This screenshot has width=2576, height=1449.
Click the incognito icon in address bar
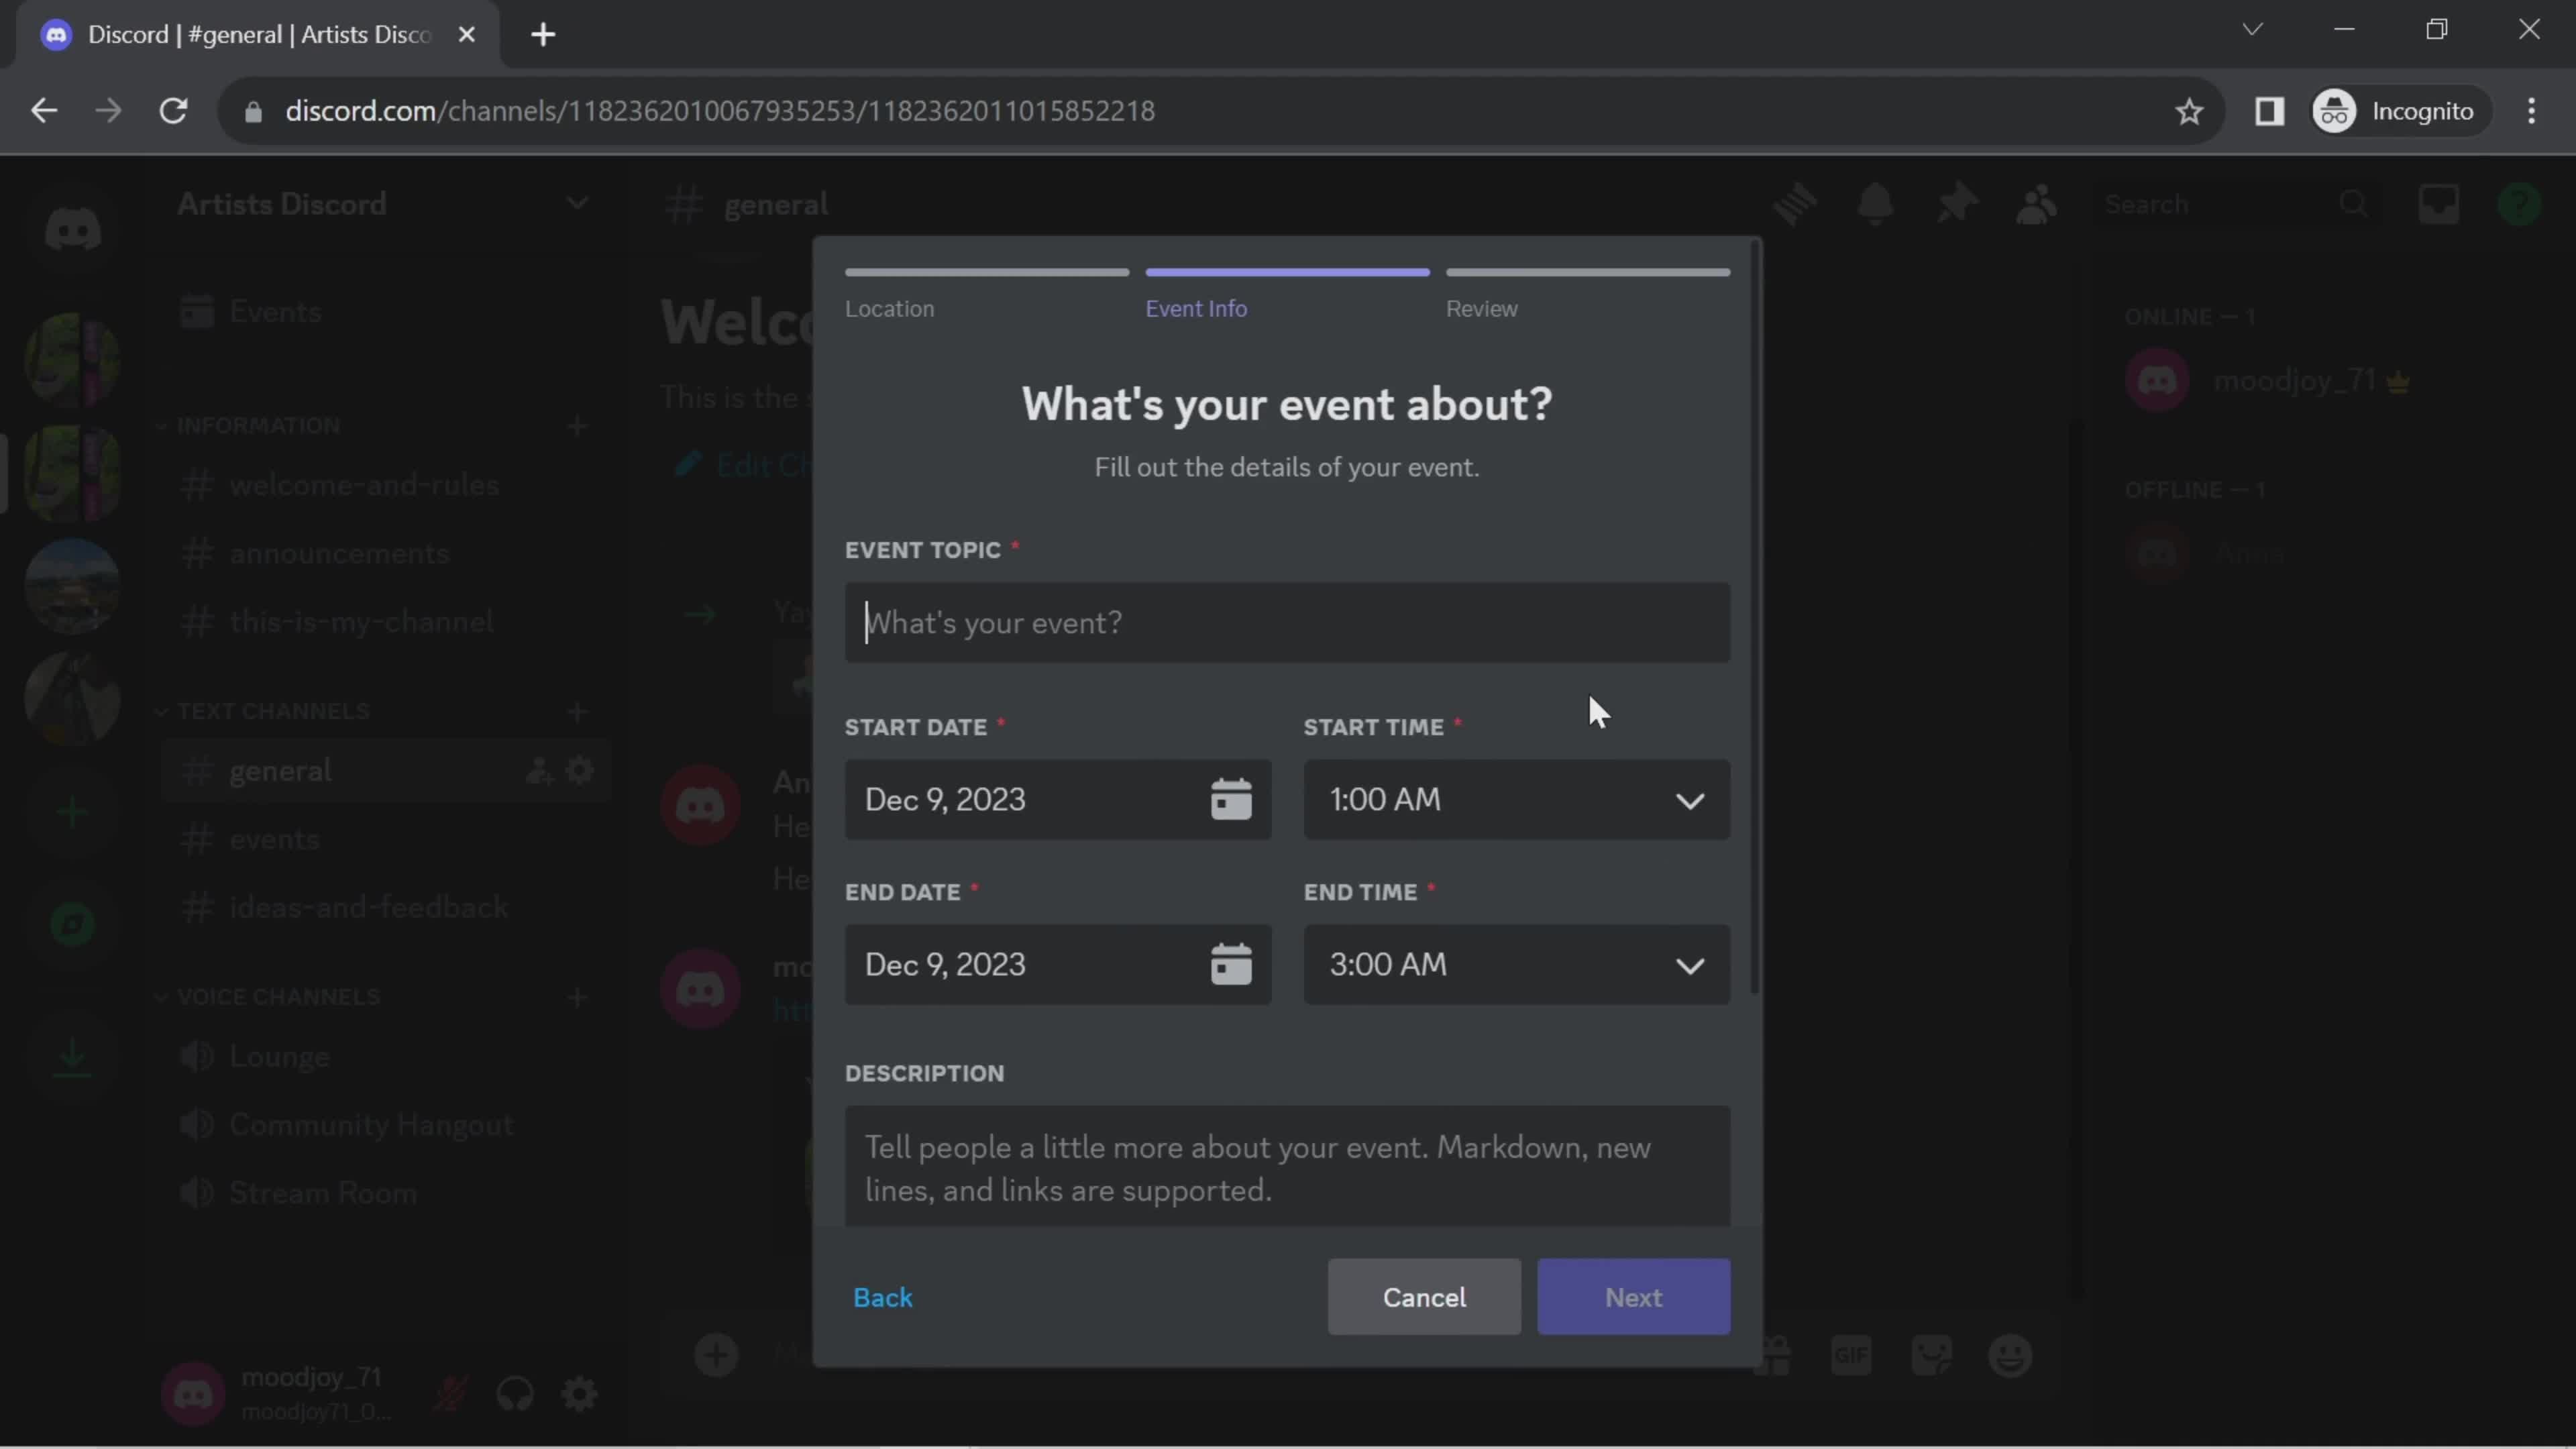pos(2337,110)
